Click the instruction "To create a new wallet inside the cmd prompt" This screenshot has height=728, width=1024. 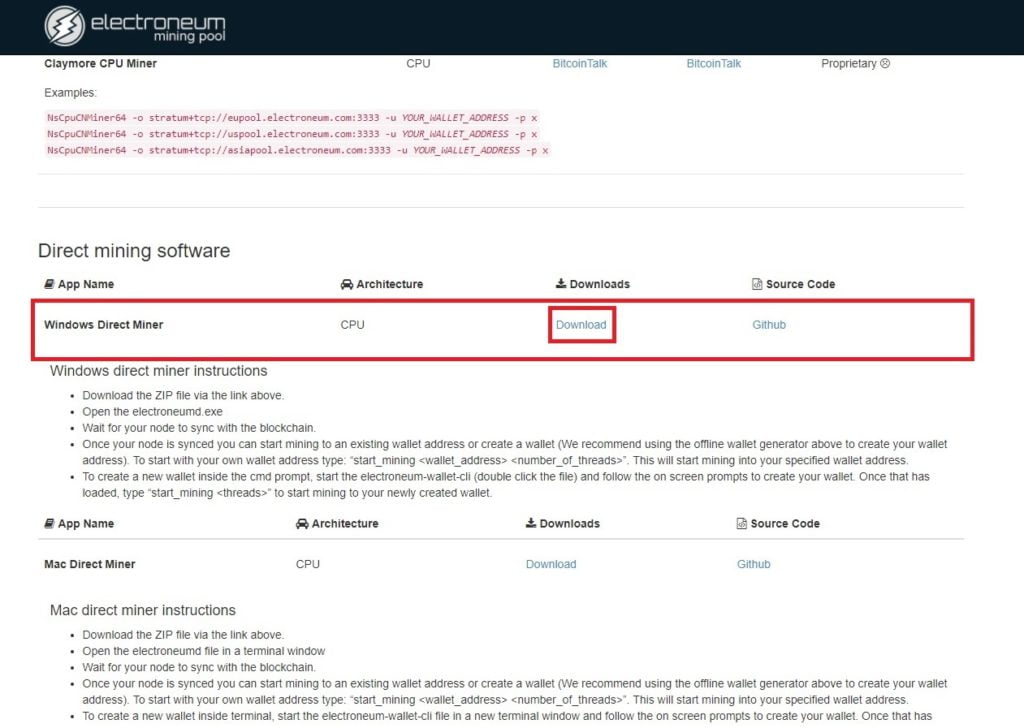tap(505, 484)
